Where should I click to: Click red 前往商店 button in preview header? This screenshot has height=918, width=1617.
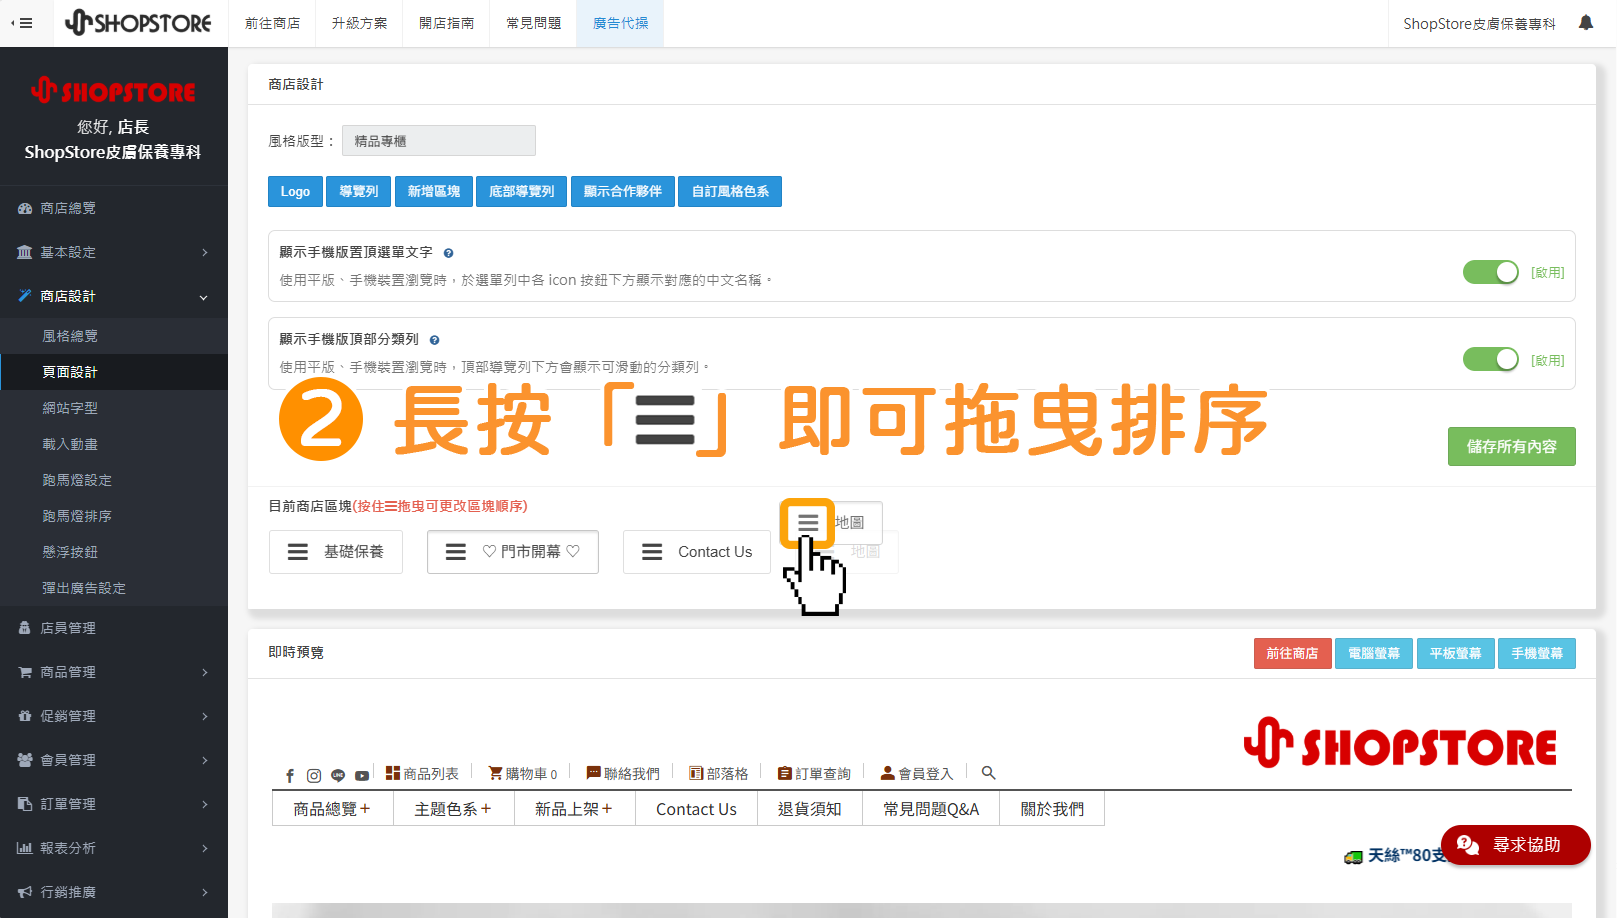(x=1292, y=653)
